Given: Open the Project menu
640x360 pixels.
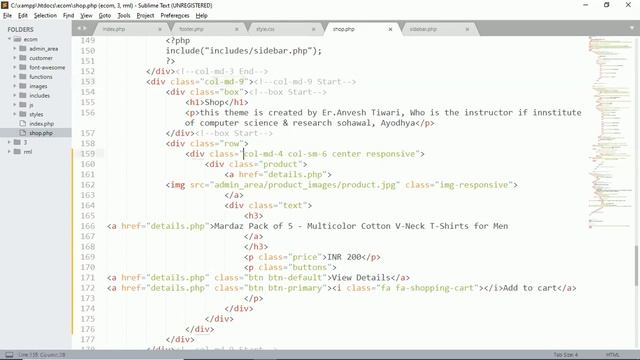Looking at the screenshot, I should click(145, 16).
